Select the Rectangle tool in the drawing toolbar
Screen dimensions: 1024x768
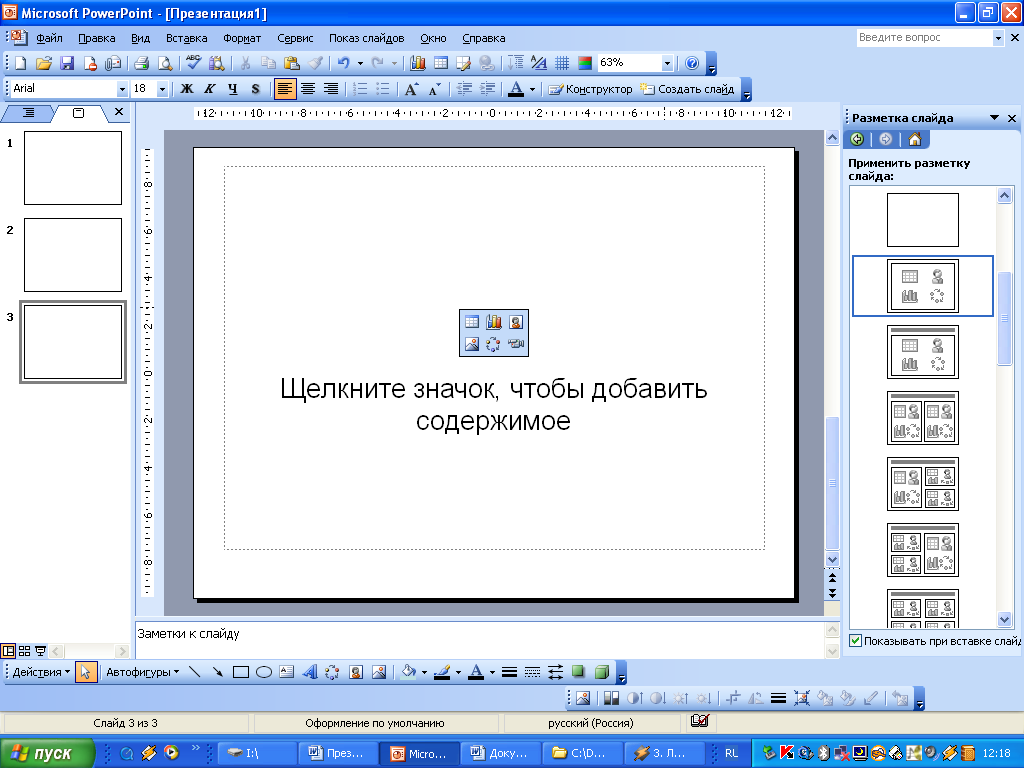241,672
